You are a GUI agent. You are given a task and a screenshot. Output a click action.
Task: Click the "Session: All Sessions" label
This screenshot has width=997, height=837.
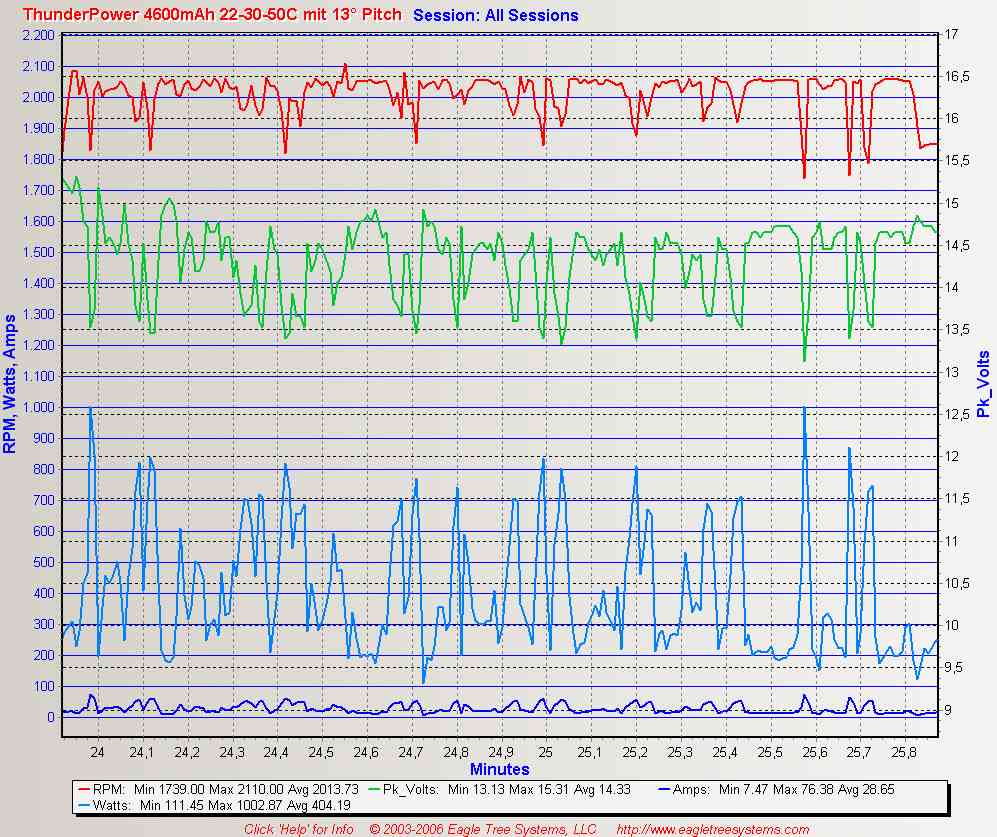[495, 15]
